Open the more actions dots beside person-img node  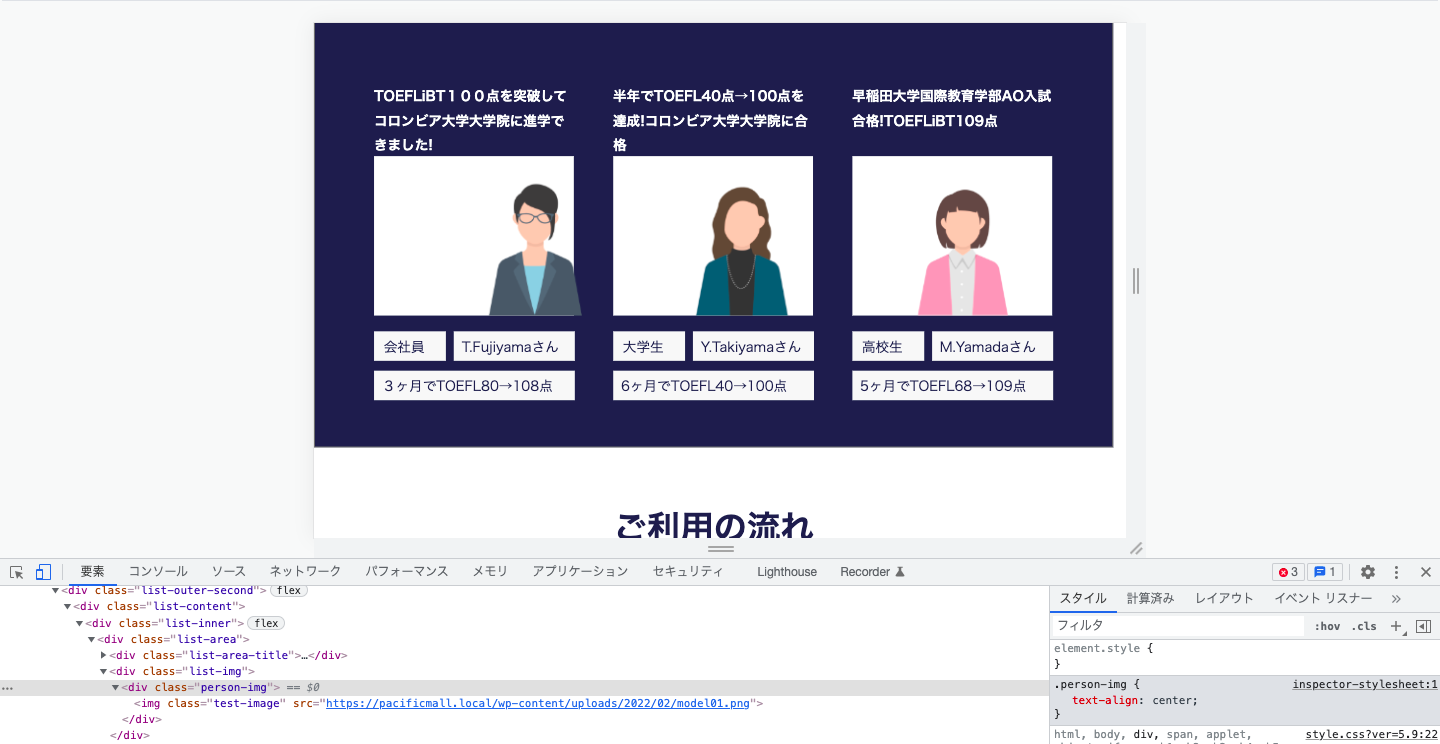(7, 687)
